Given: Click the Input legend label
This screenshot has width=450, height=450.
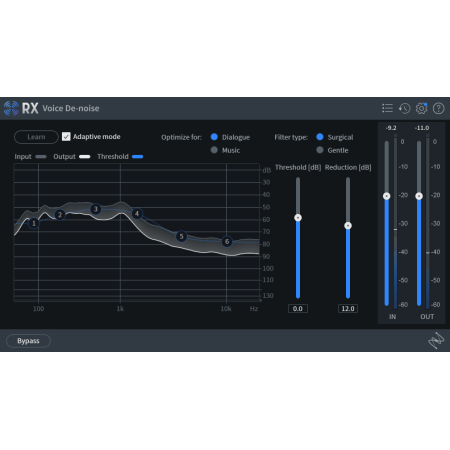Looking at the screenshot, I should [x=23, y=157].
